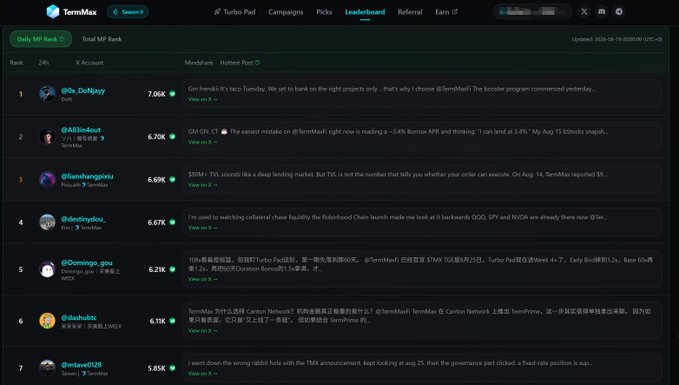The height and width of the screenshot is (385, 679).
Task: Click the Gm frenskii taco Tuesday post text
Action: coord(391,89)
